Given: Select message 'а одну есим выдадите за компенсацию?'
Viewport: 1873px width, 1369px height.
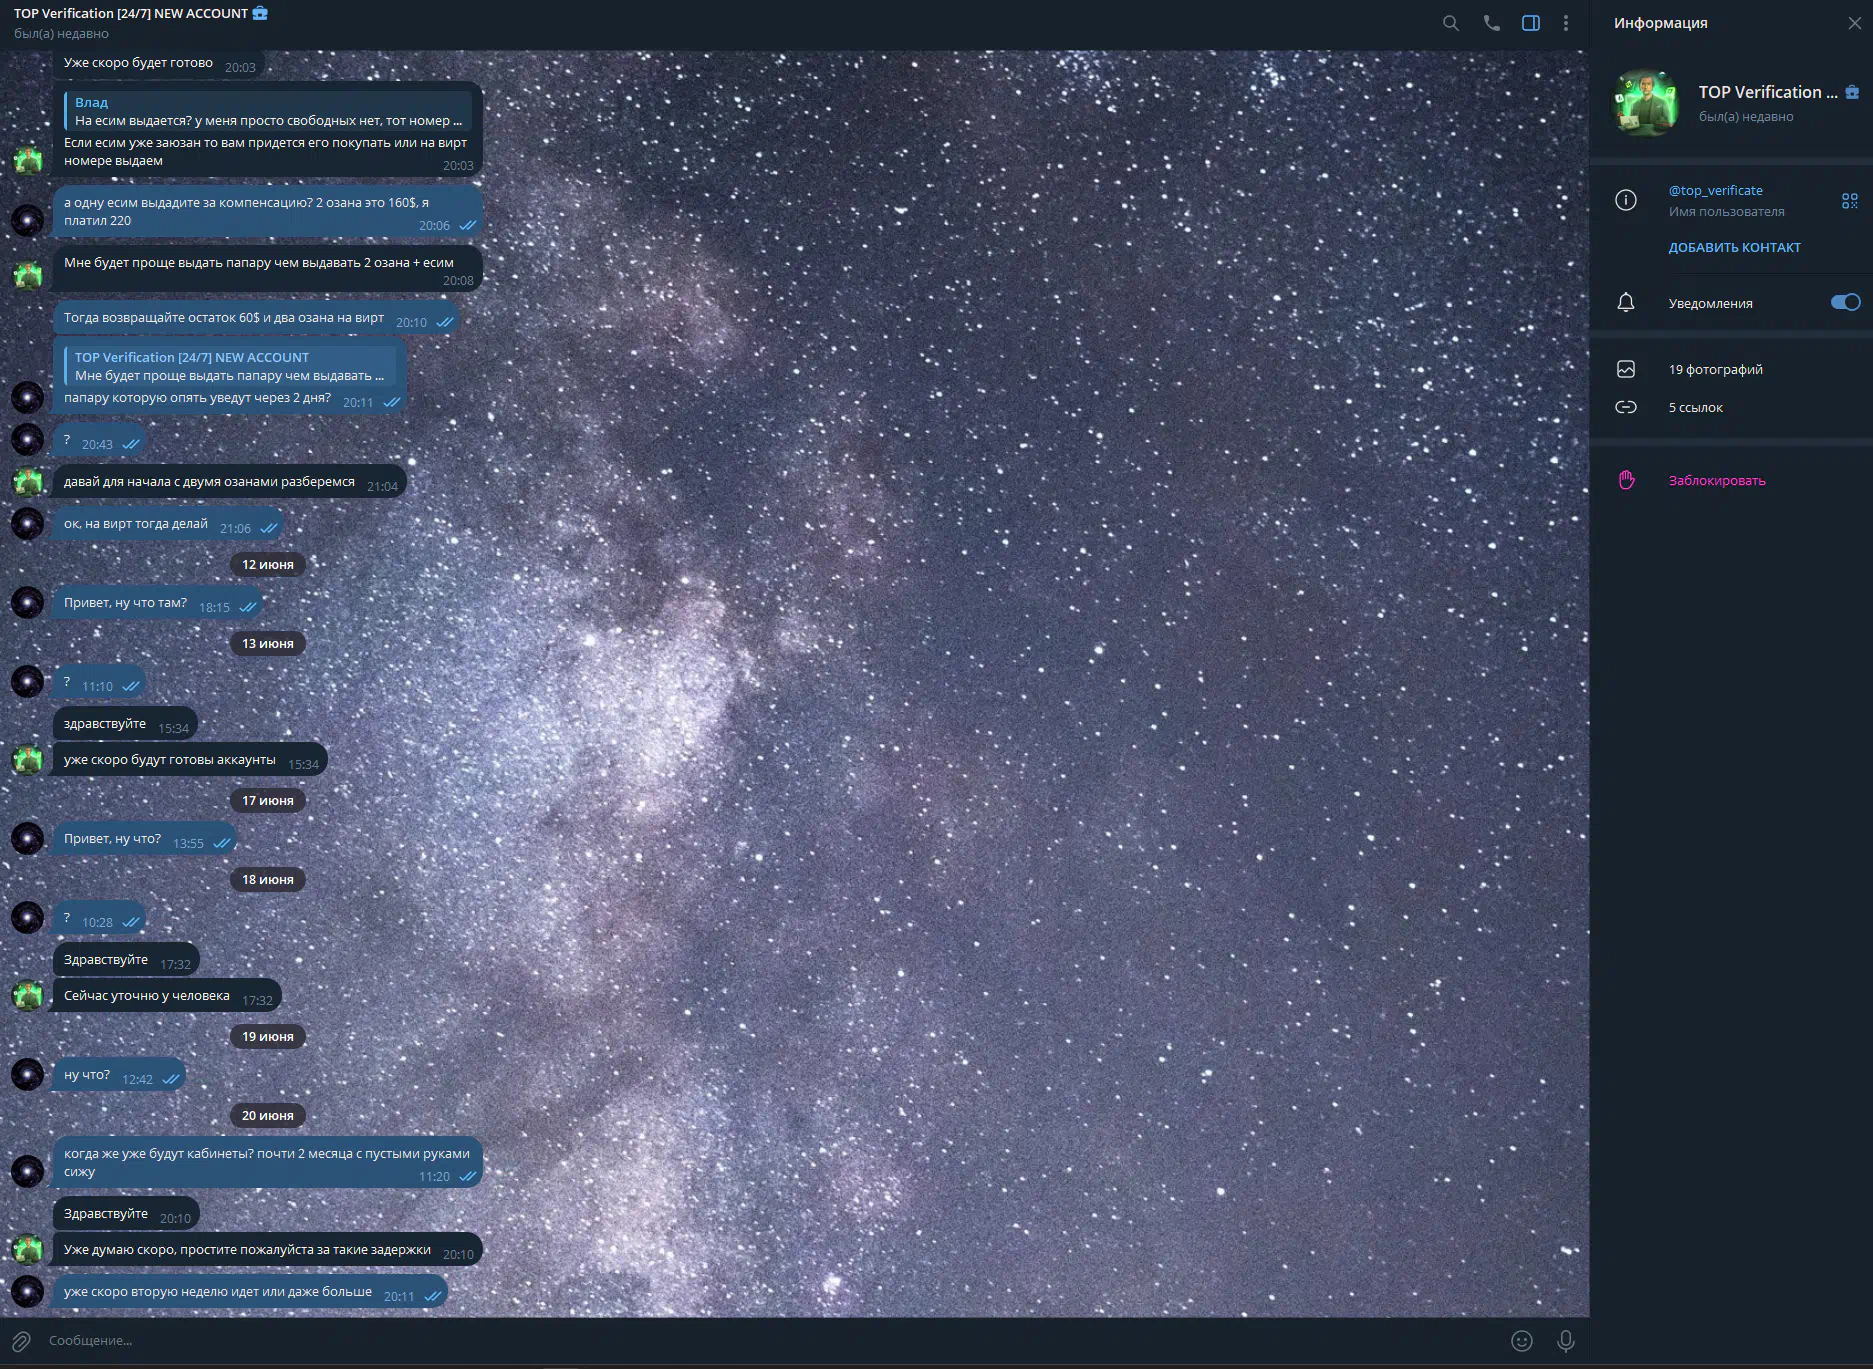Looking at the screenshot, I should (268, 212).
